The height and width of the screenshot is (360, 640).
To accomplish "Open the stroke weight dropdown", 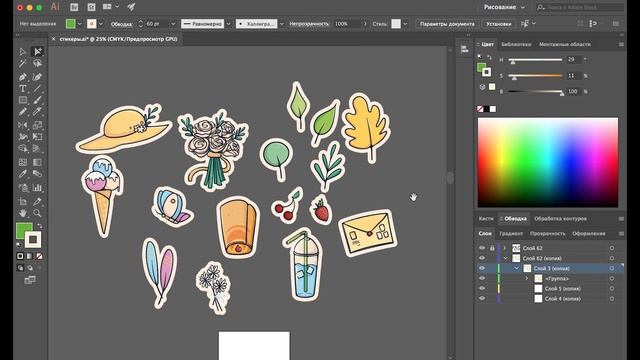I will point(173,24).
